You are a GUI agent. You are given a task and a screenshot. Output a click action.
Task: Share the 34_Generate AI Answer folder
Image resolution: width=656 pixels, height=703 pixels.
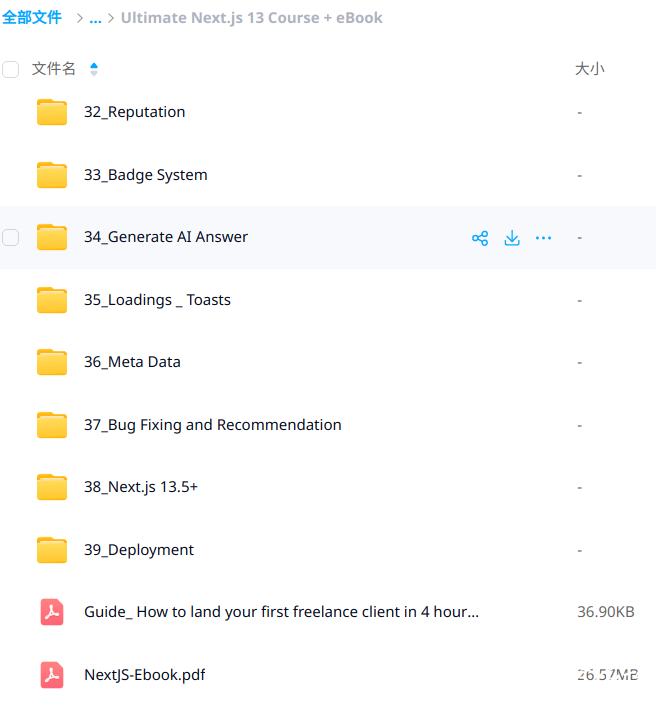[x=480, y=238]
